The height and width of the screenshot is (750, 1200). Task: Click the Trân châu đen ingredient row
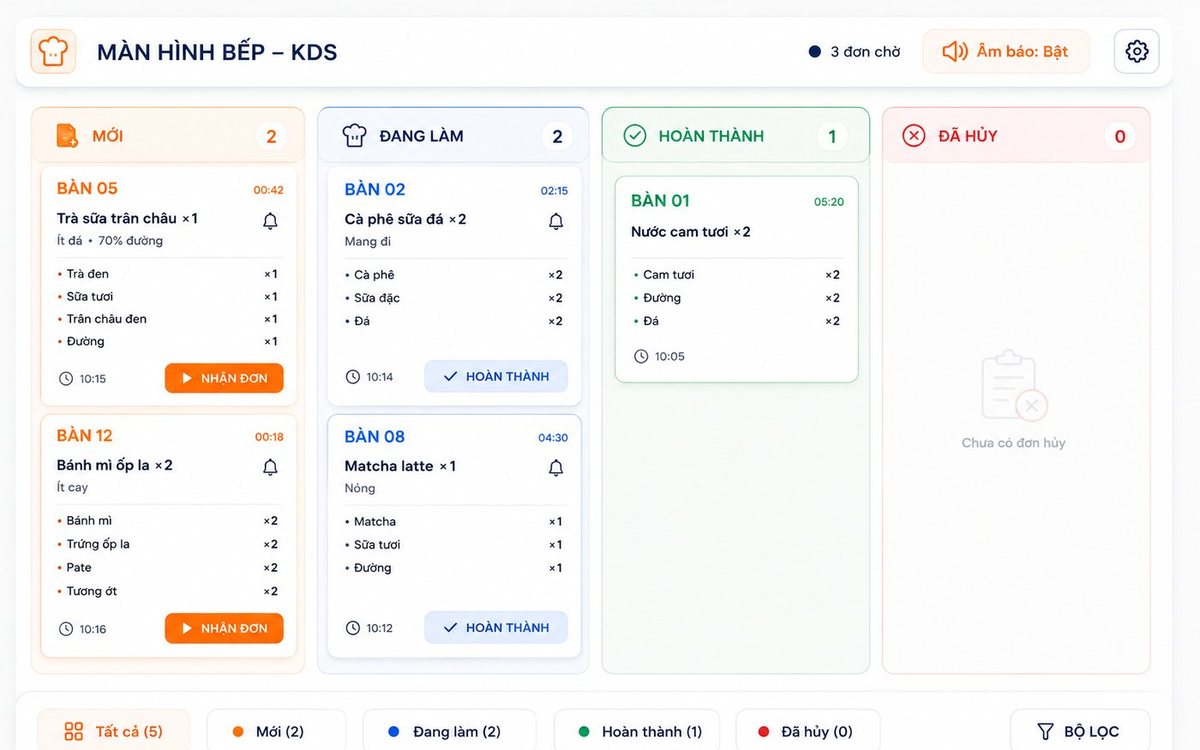pyautogui.click(x=167, y=319)
